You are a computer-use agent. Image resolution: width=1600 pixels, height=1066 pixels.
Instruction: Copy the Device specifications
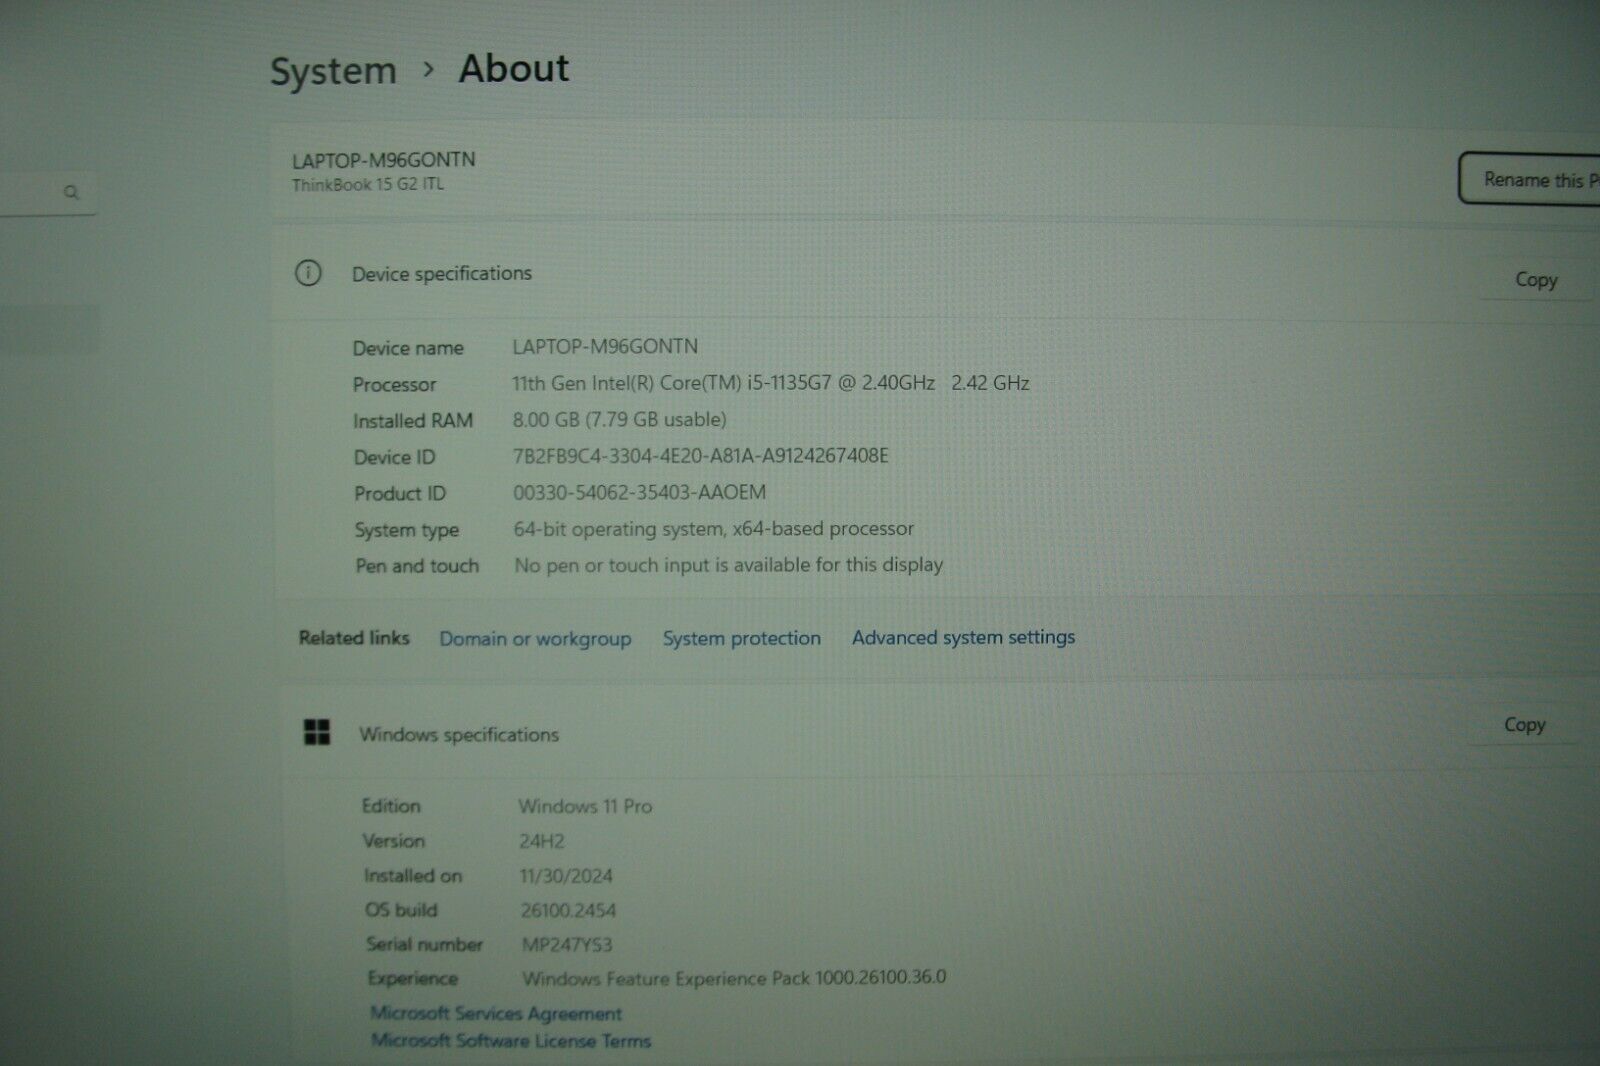pos(1535,280)
